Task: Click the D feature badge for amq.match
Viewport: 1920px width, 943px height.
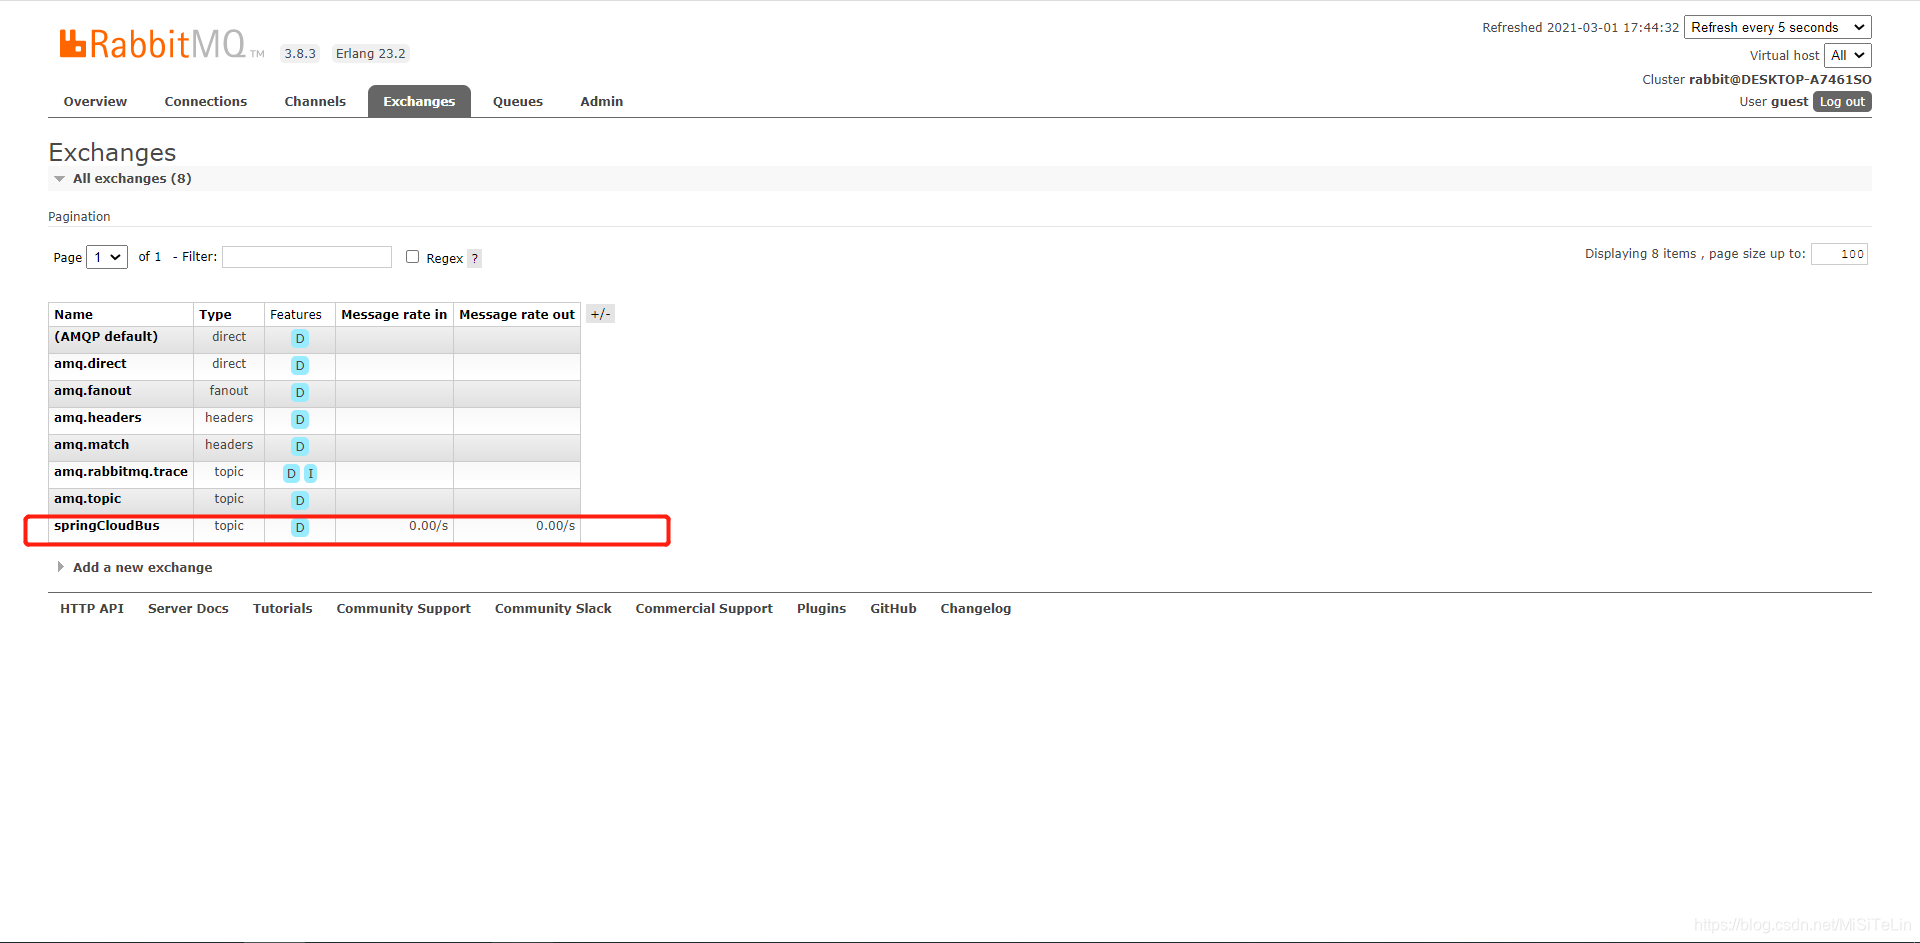Action: coord(300,447)
